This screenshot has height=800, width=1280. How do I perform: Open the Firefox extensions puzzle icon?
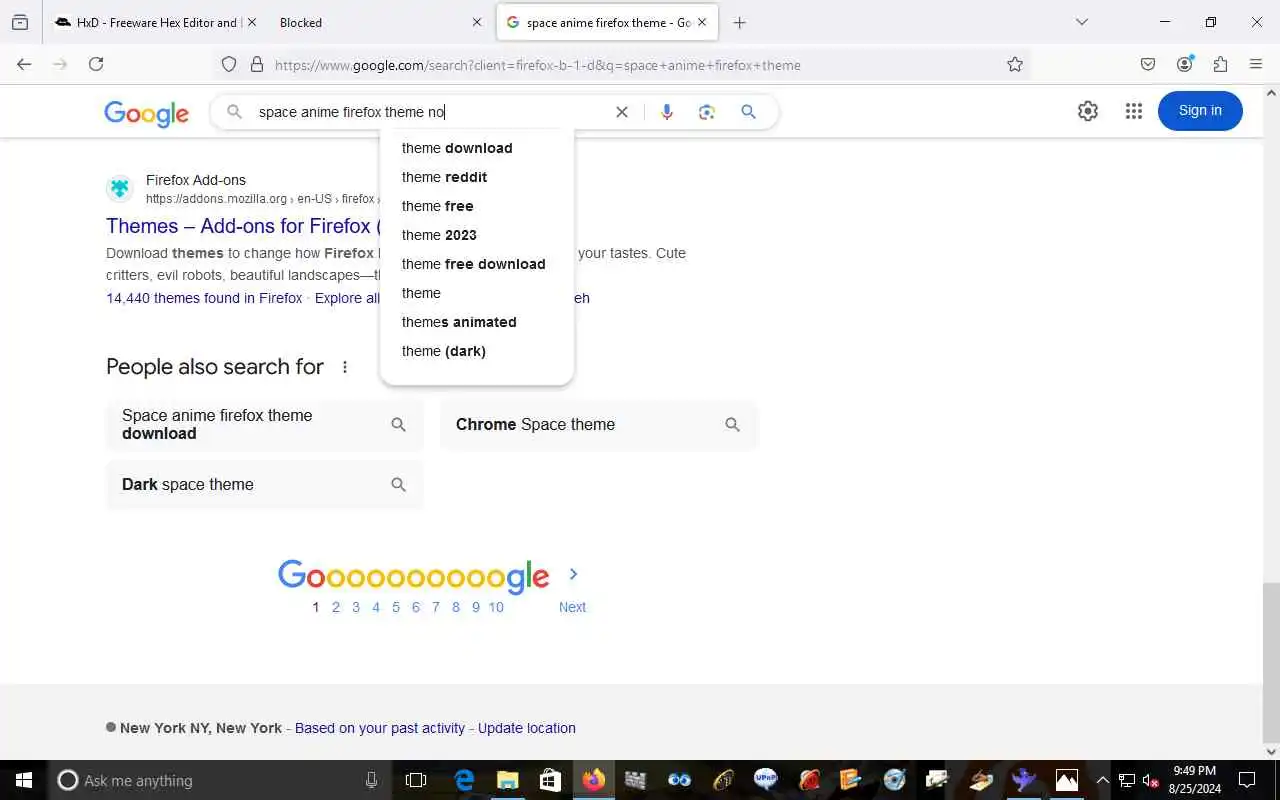point(1220,64)
